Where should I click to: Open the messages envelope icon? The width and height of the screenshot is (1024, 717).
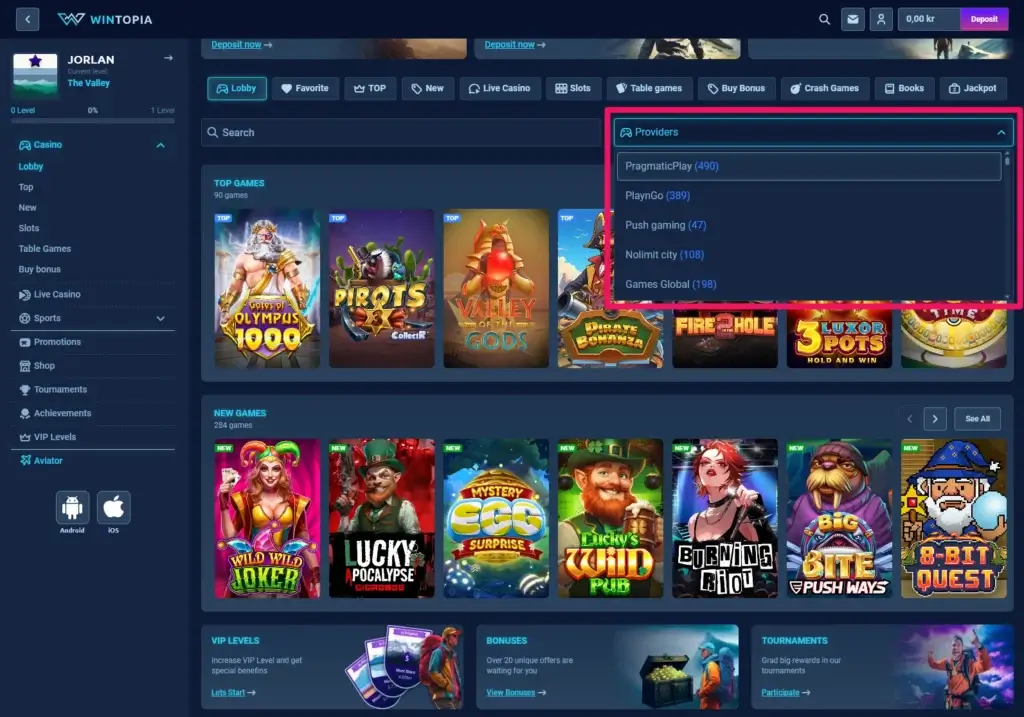point(852,19)
